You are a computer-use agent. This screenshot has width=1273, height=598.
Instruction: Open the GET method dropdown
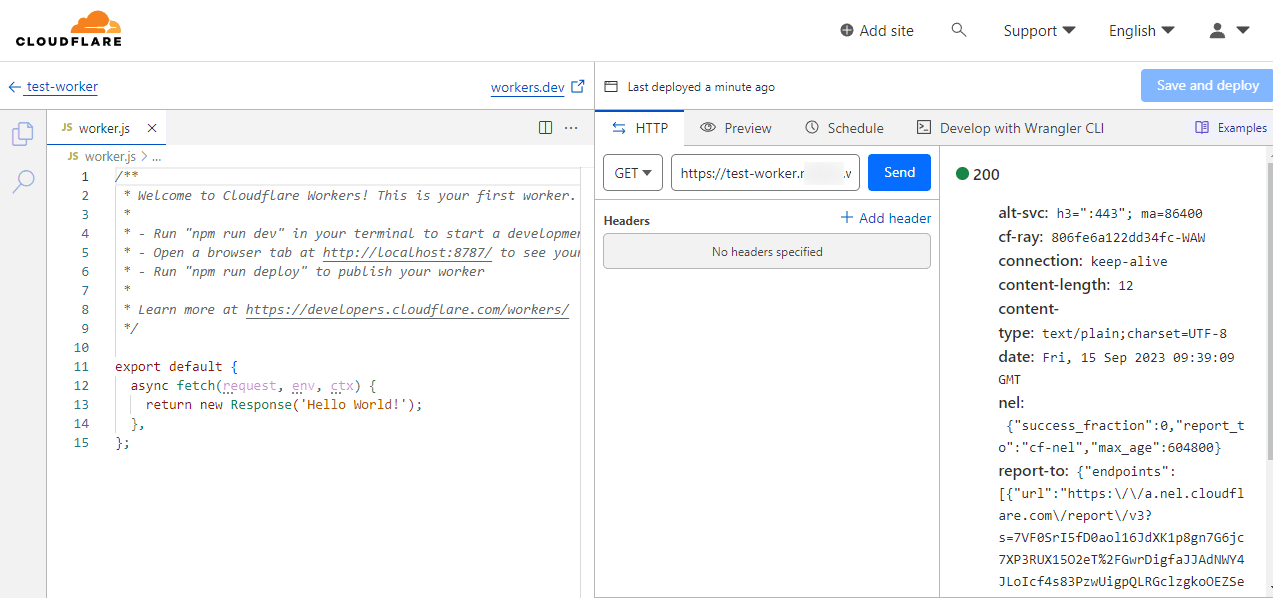point(633,173)
